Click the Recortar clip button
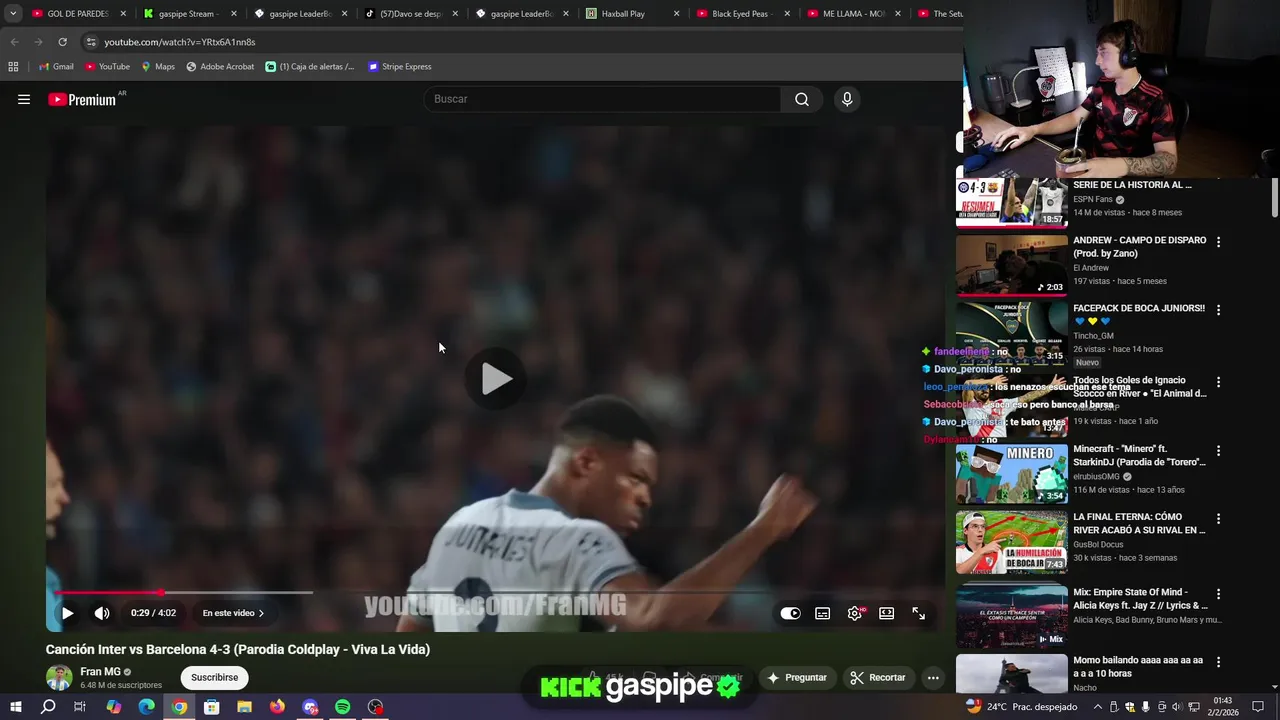This screenshot has width=1280, height=720. 878,677
